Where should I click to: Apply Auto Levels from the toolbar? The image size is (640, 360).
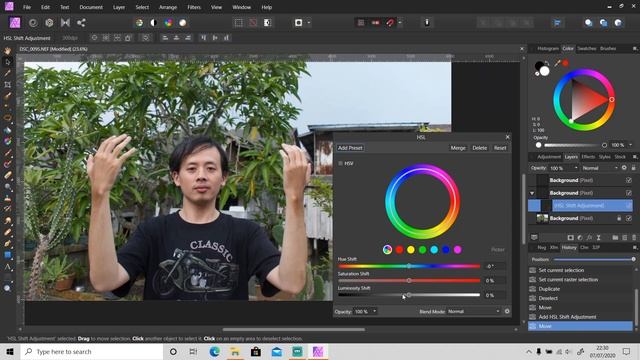pyautogui.click(x=139, y=23)
